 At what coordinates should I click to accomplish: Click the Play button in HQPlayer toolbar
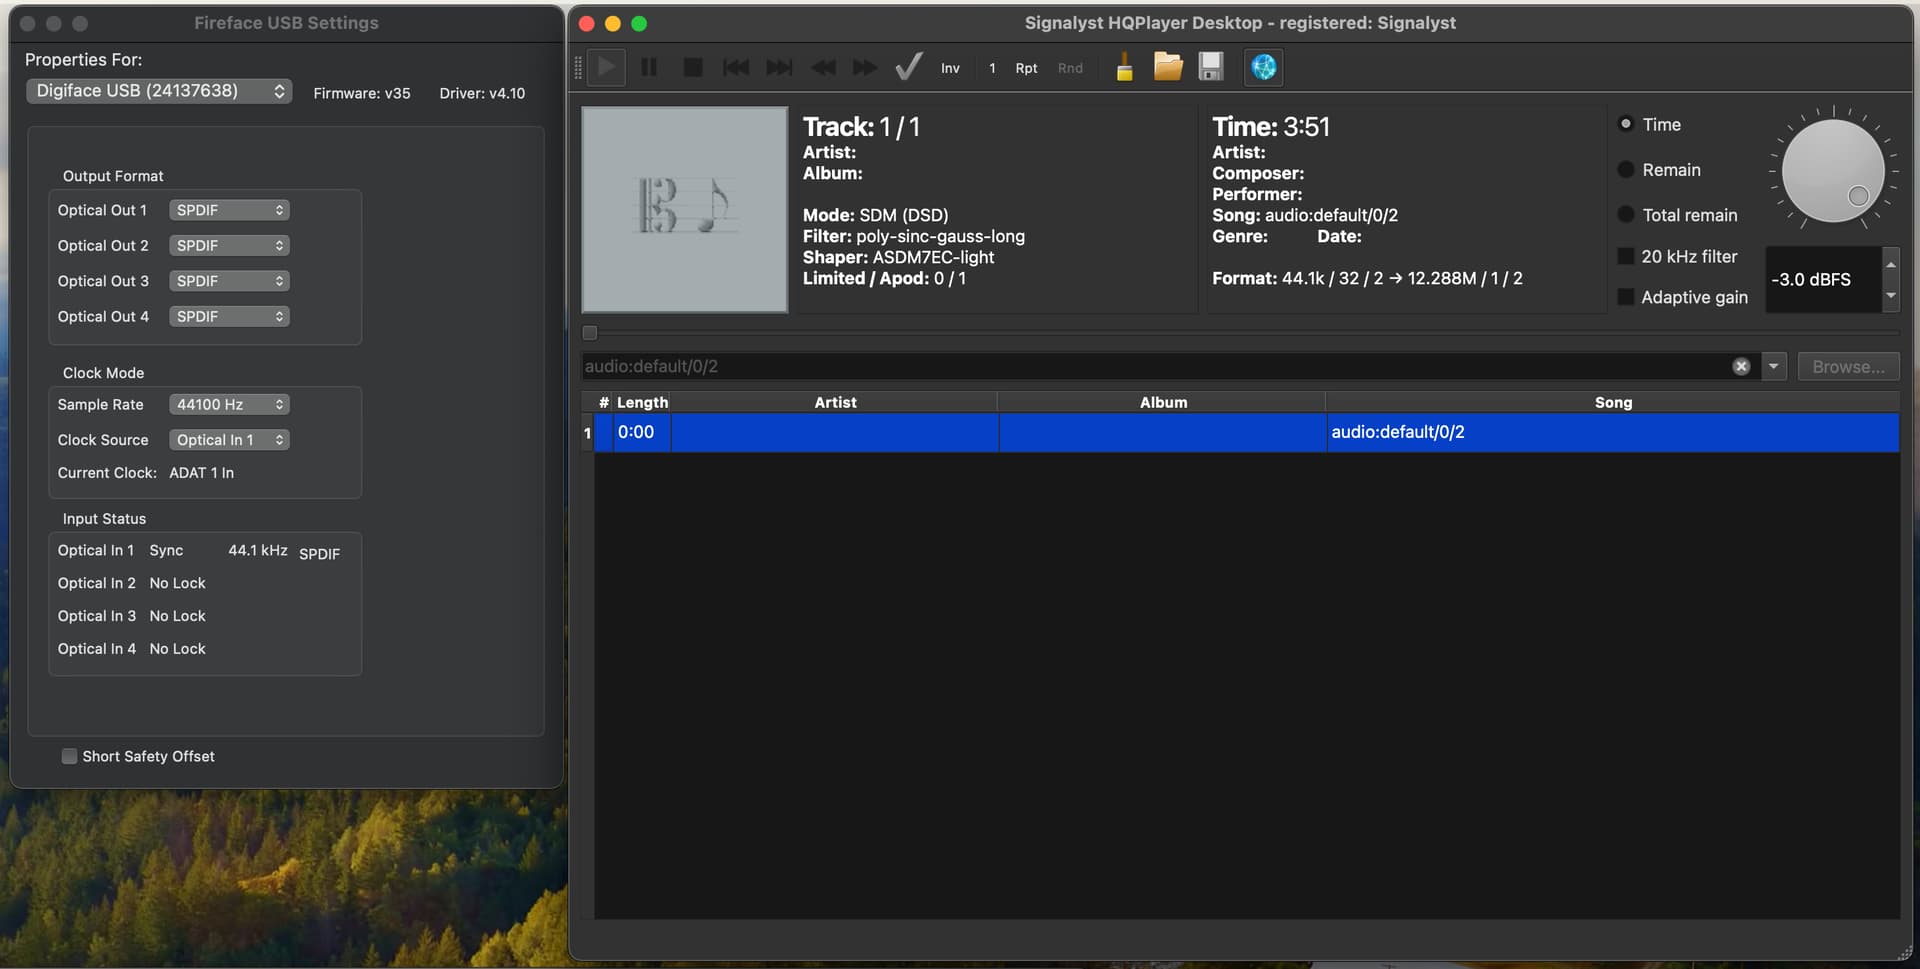coord(606,67)
